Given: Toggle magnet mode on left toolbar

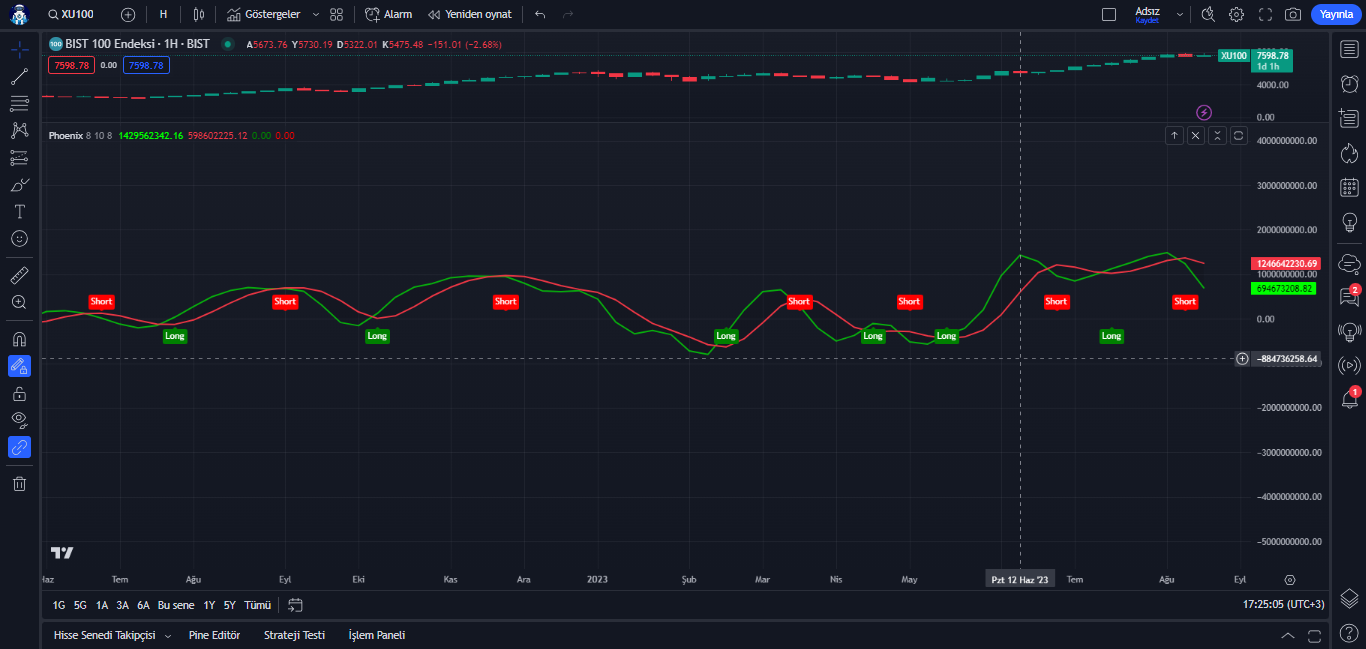Looking at the screenshot, I should pyautogui.click(x=19, y=339).
